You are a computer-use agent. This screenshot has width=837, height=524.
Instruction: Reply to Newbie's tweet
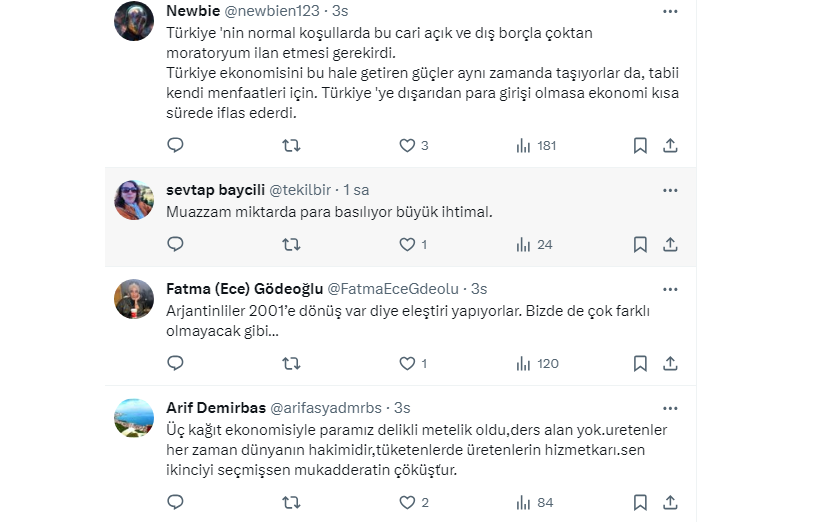coord(175,146)
